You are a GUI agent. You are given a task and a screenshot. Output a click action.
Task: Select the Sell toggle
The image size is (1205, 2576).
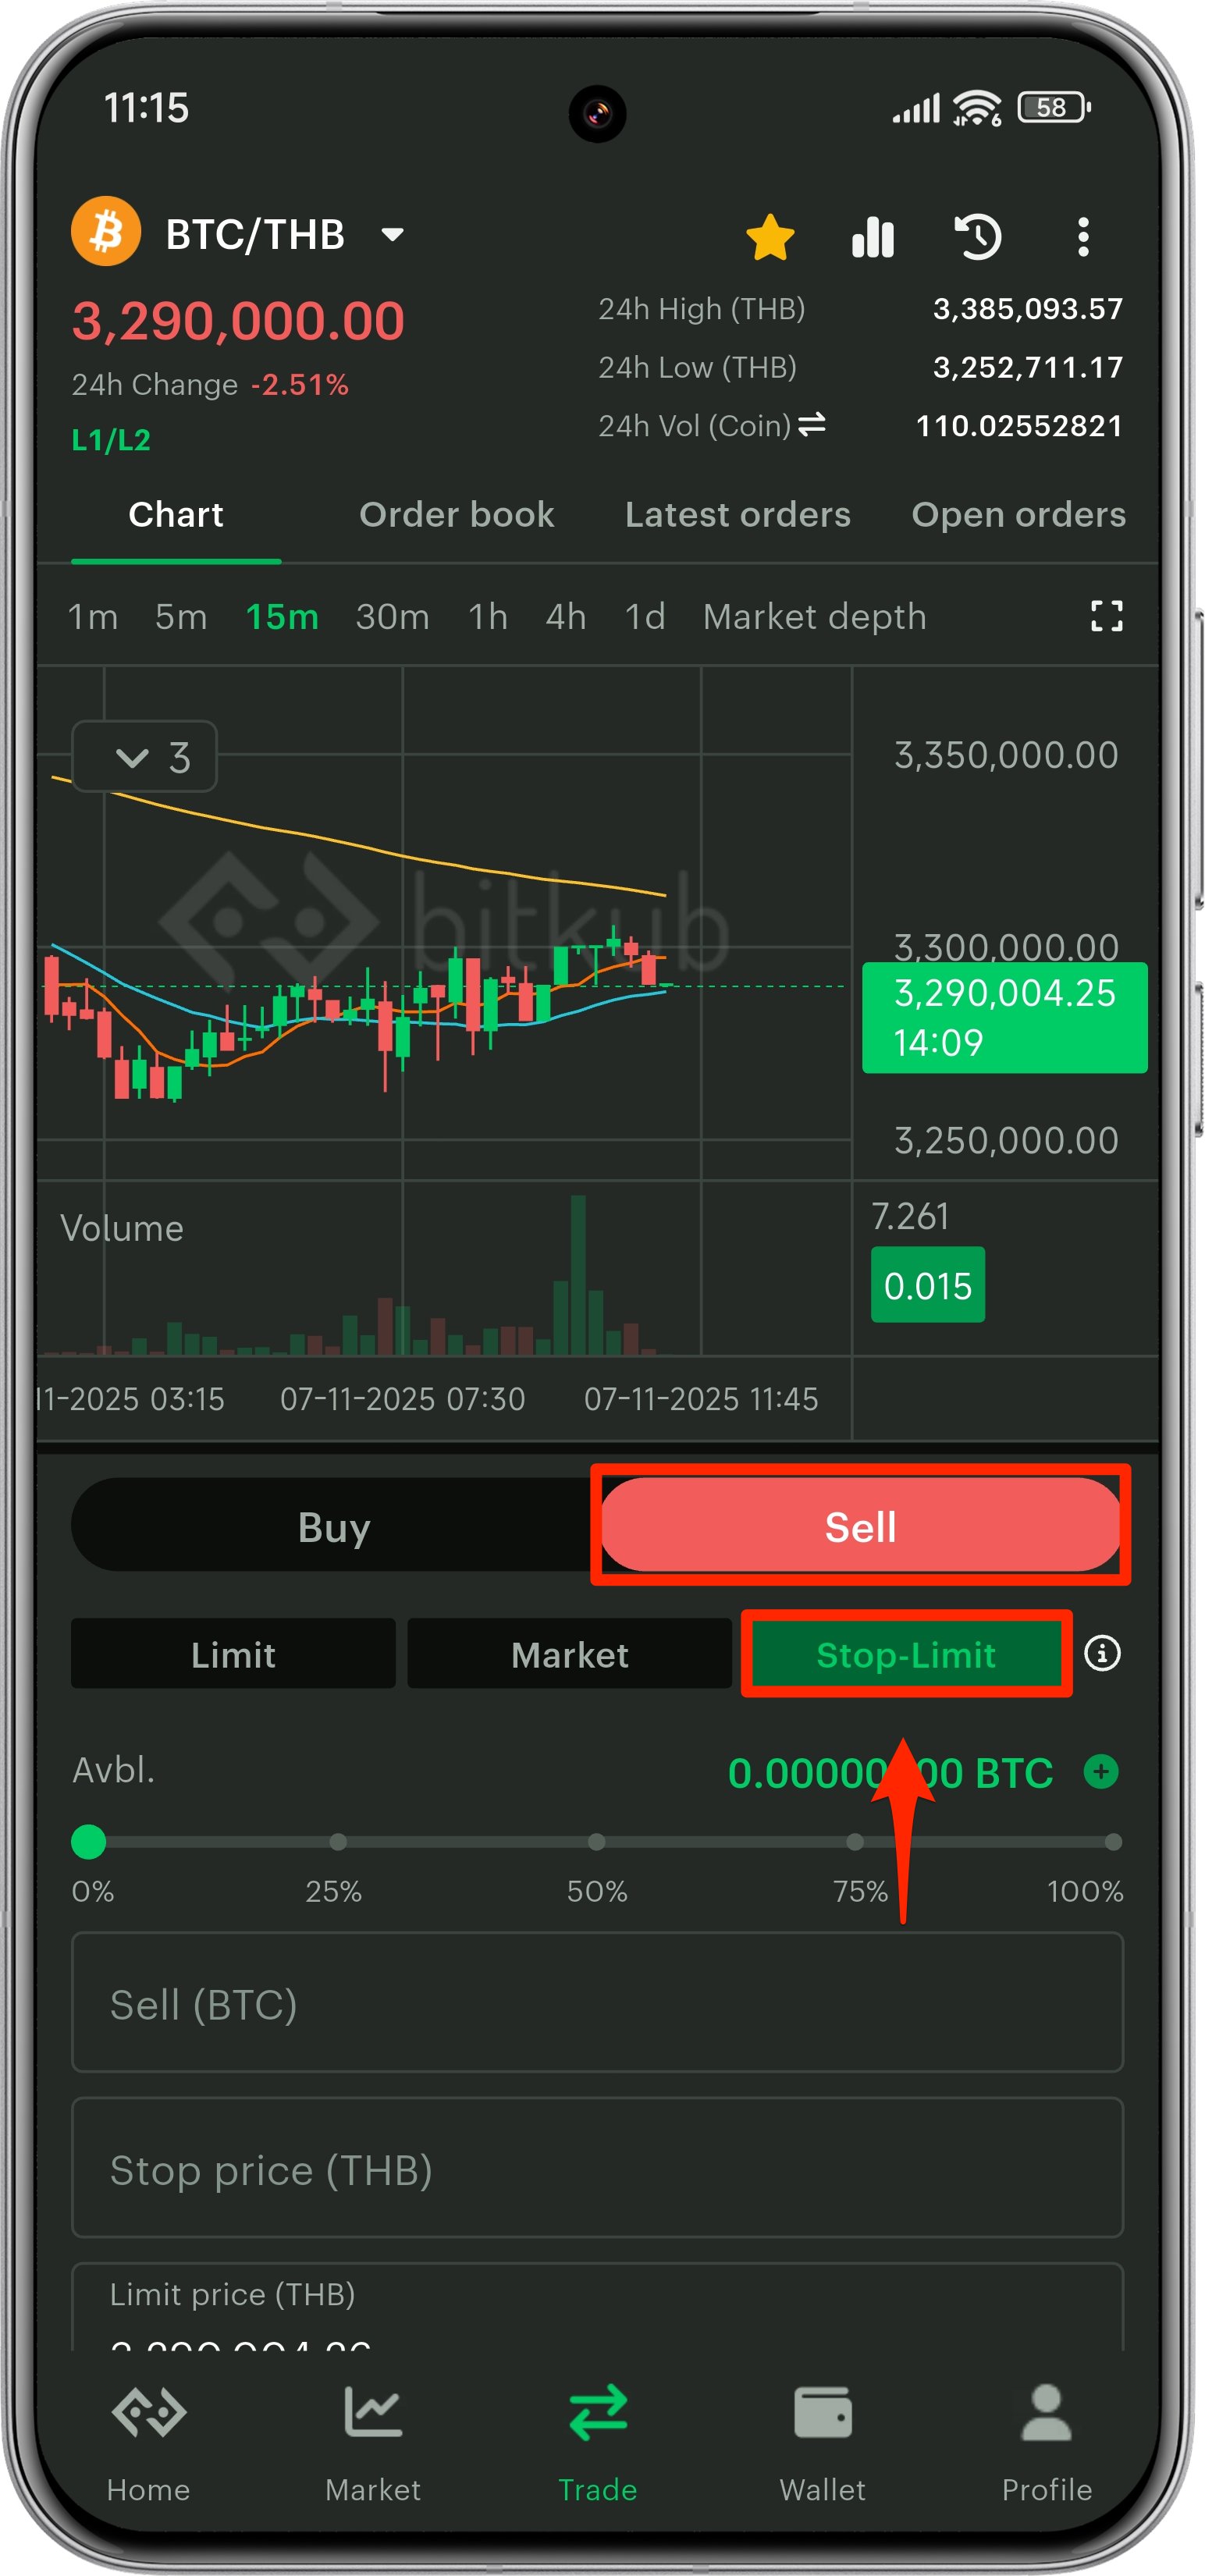pos(860,1526)
